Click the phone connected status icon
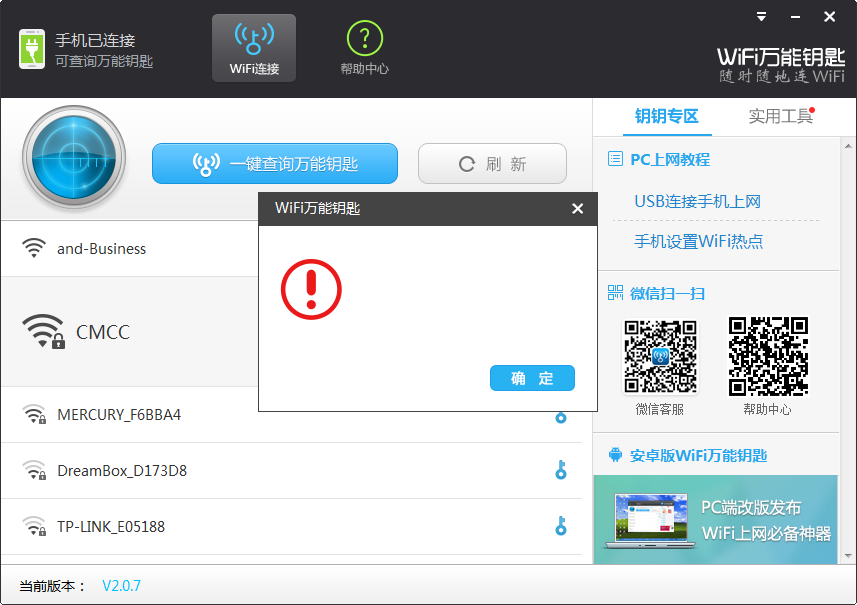Viewport: 857px width, 605px height. [x=32, y=49]
